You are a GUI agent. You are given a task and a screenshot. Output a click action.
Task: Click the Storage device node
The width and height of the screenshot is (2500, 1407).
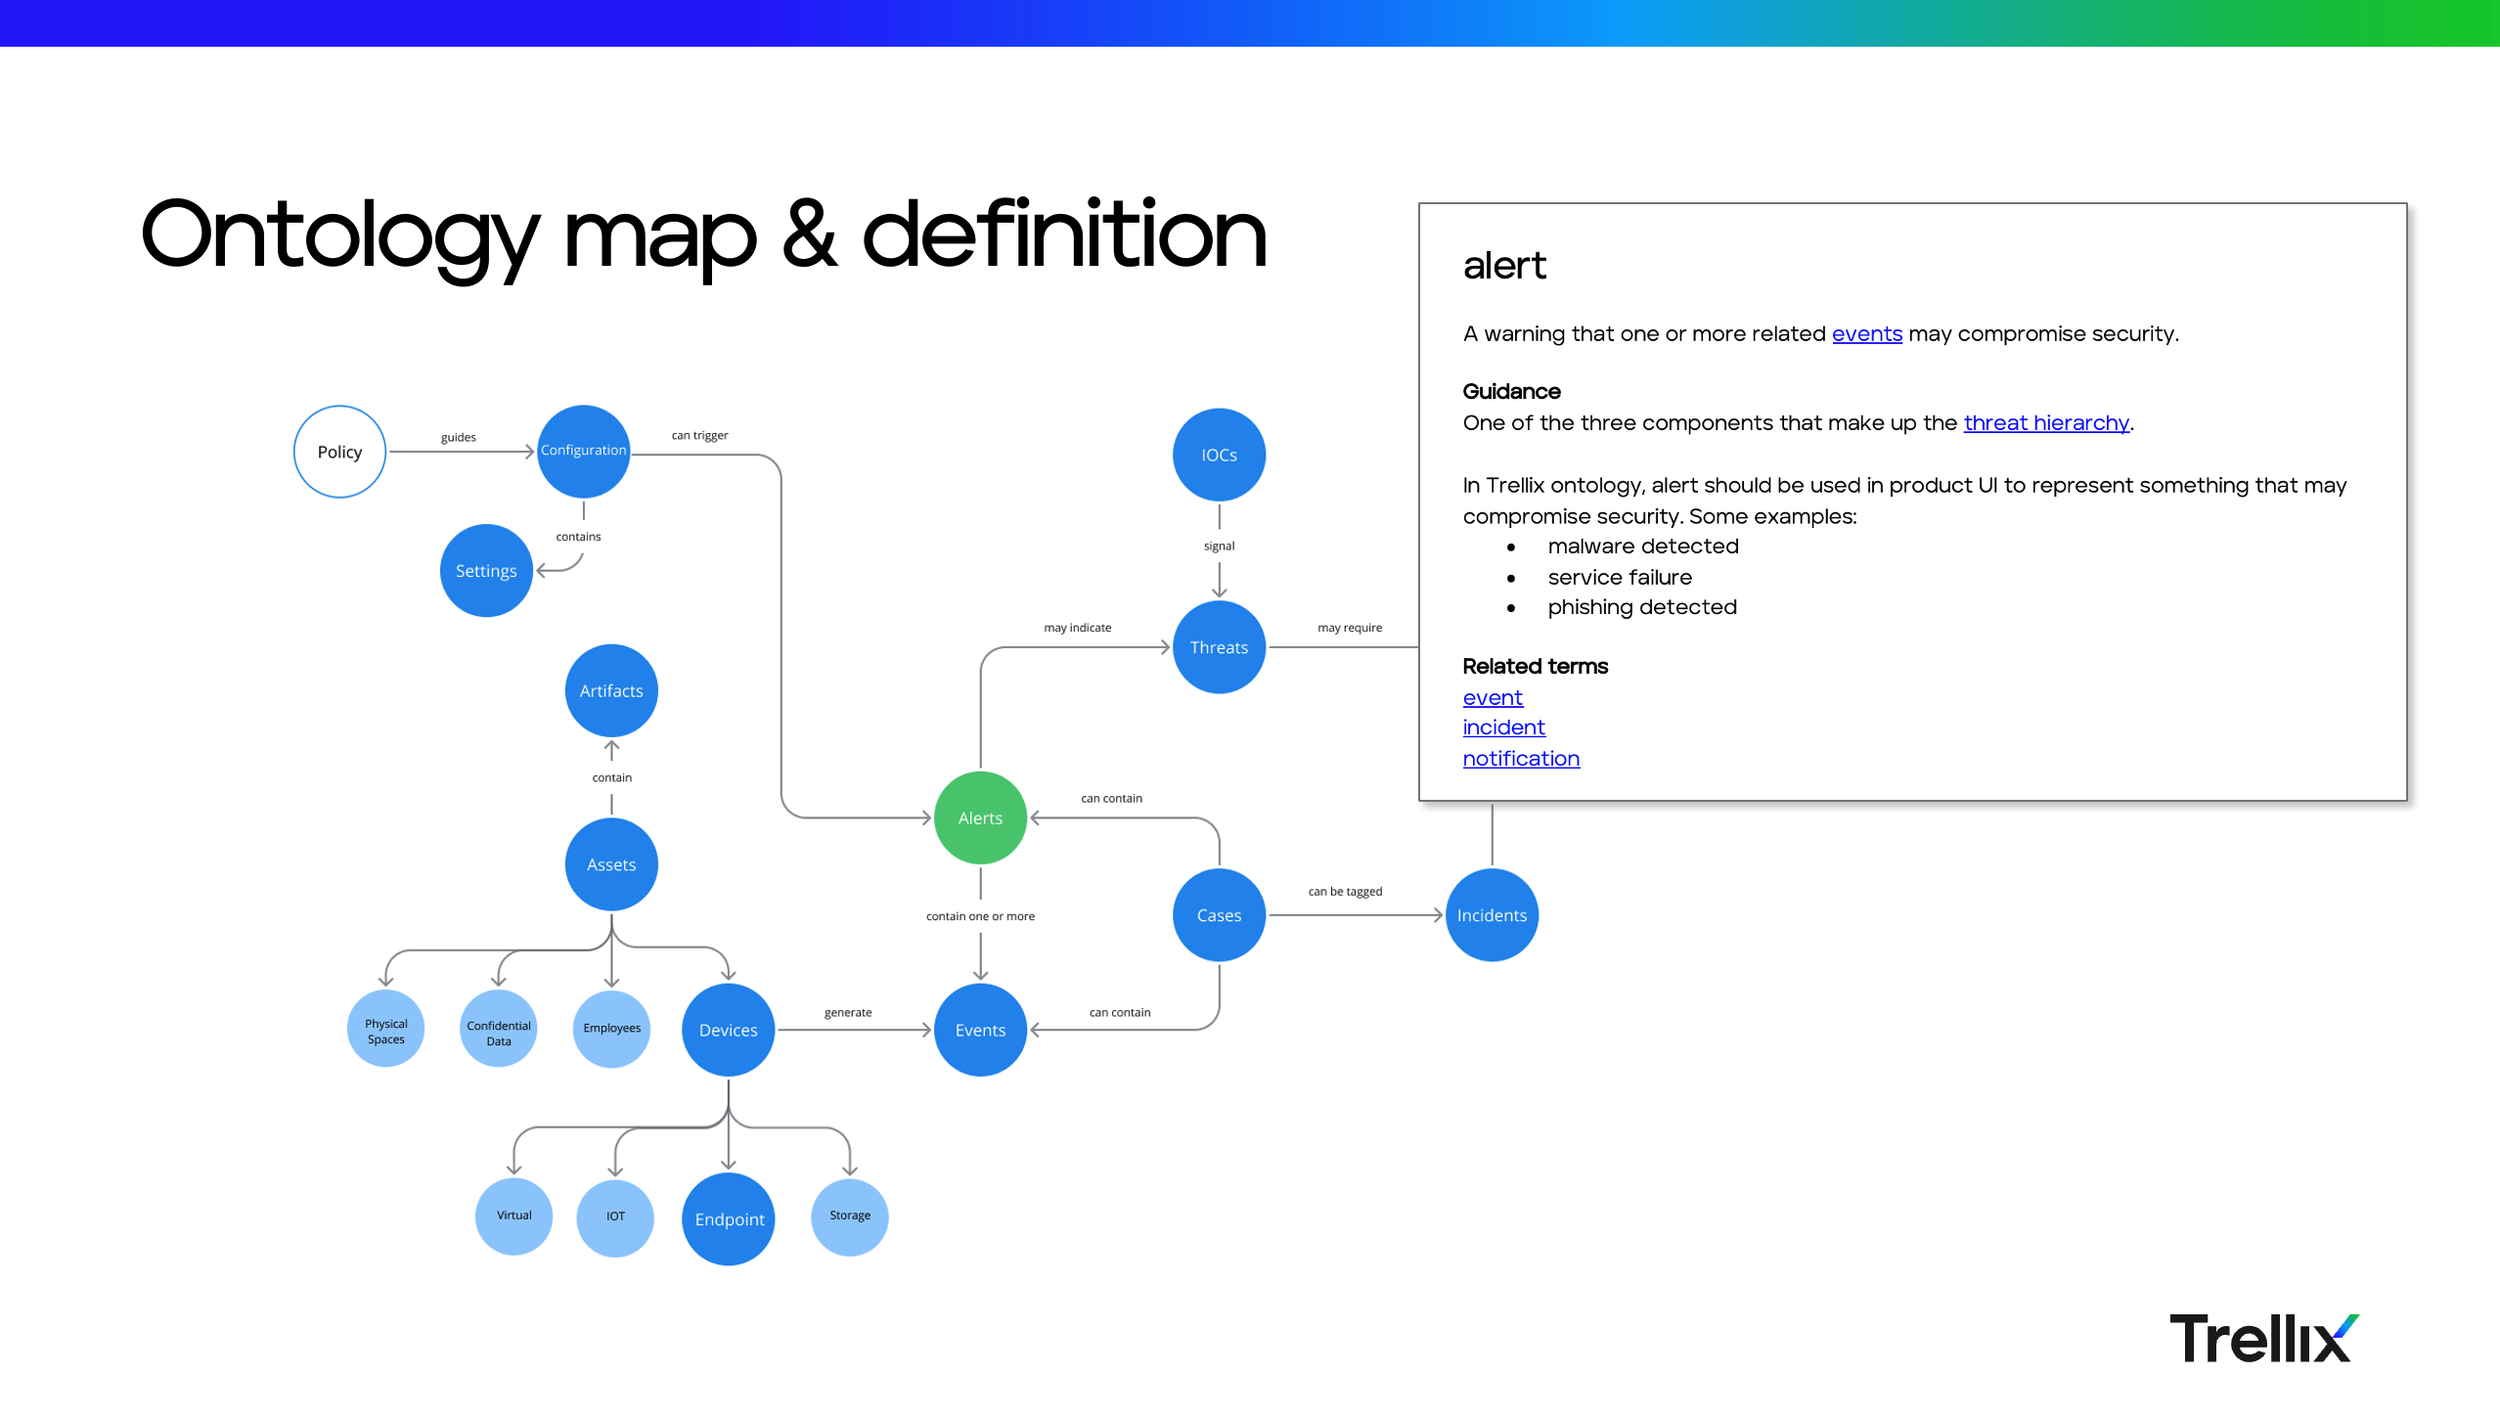pos(849,1217)
